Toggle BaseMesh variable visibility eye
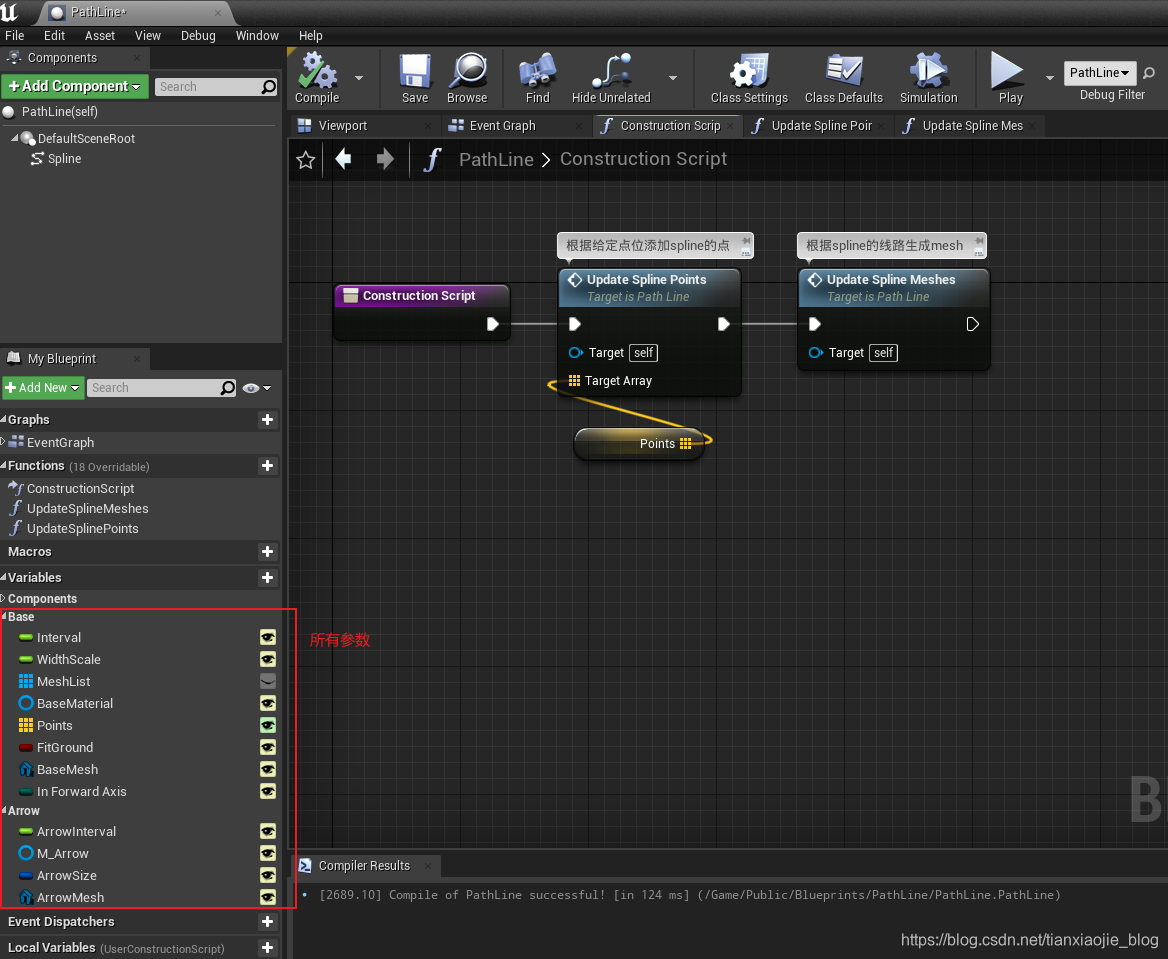 point(267,769)
